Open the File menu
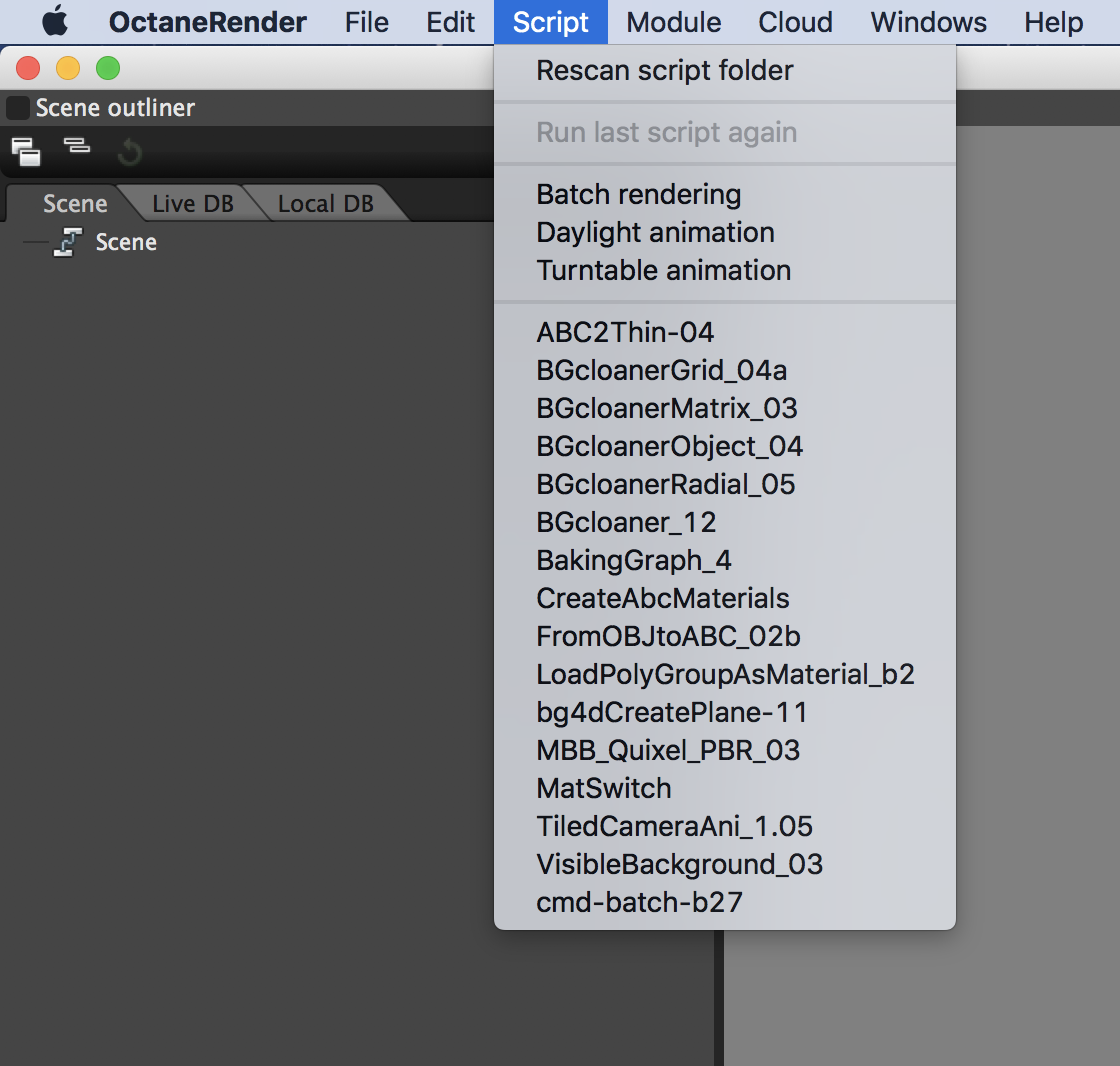Screen dimensions: 1120x1066 point(366,22)
